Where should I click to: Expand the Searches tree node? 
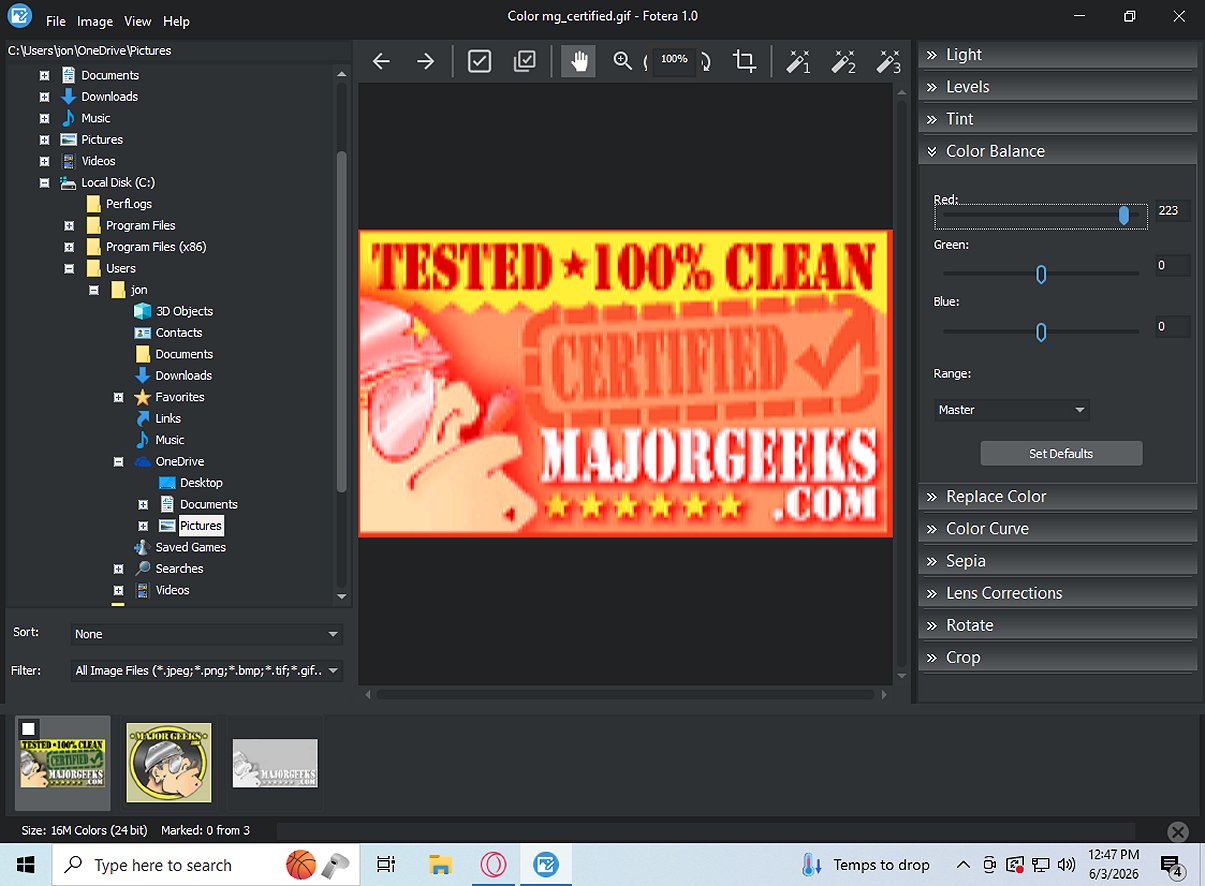[x=118, y=569]
